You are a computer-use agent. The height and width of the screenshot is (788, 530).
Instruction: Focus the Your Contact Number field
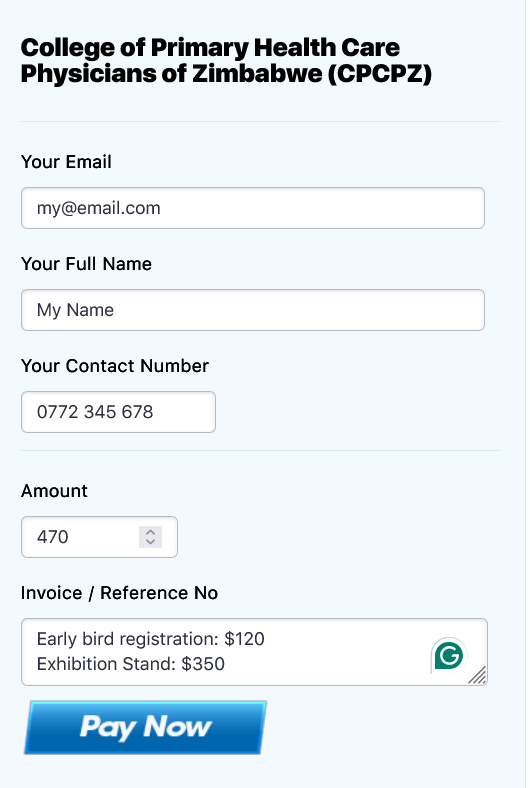(118, 412)
